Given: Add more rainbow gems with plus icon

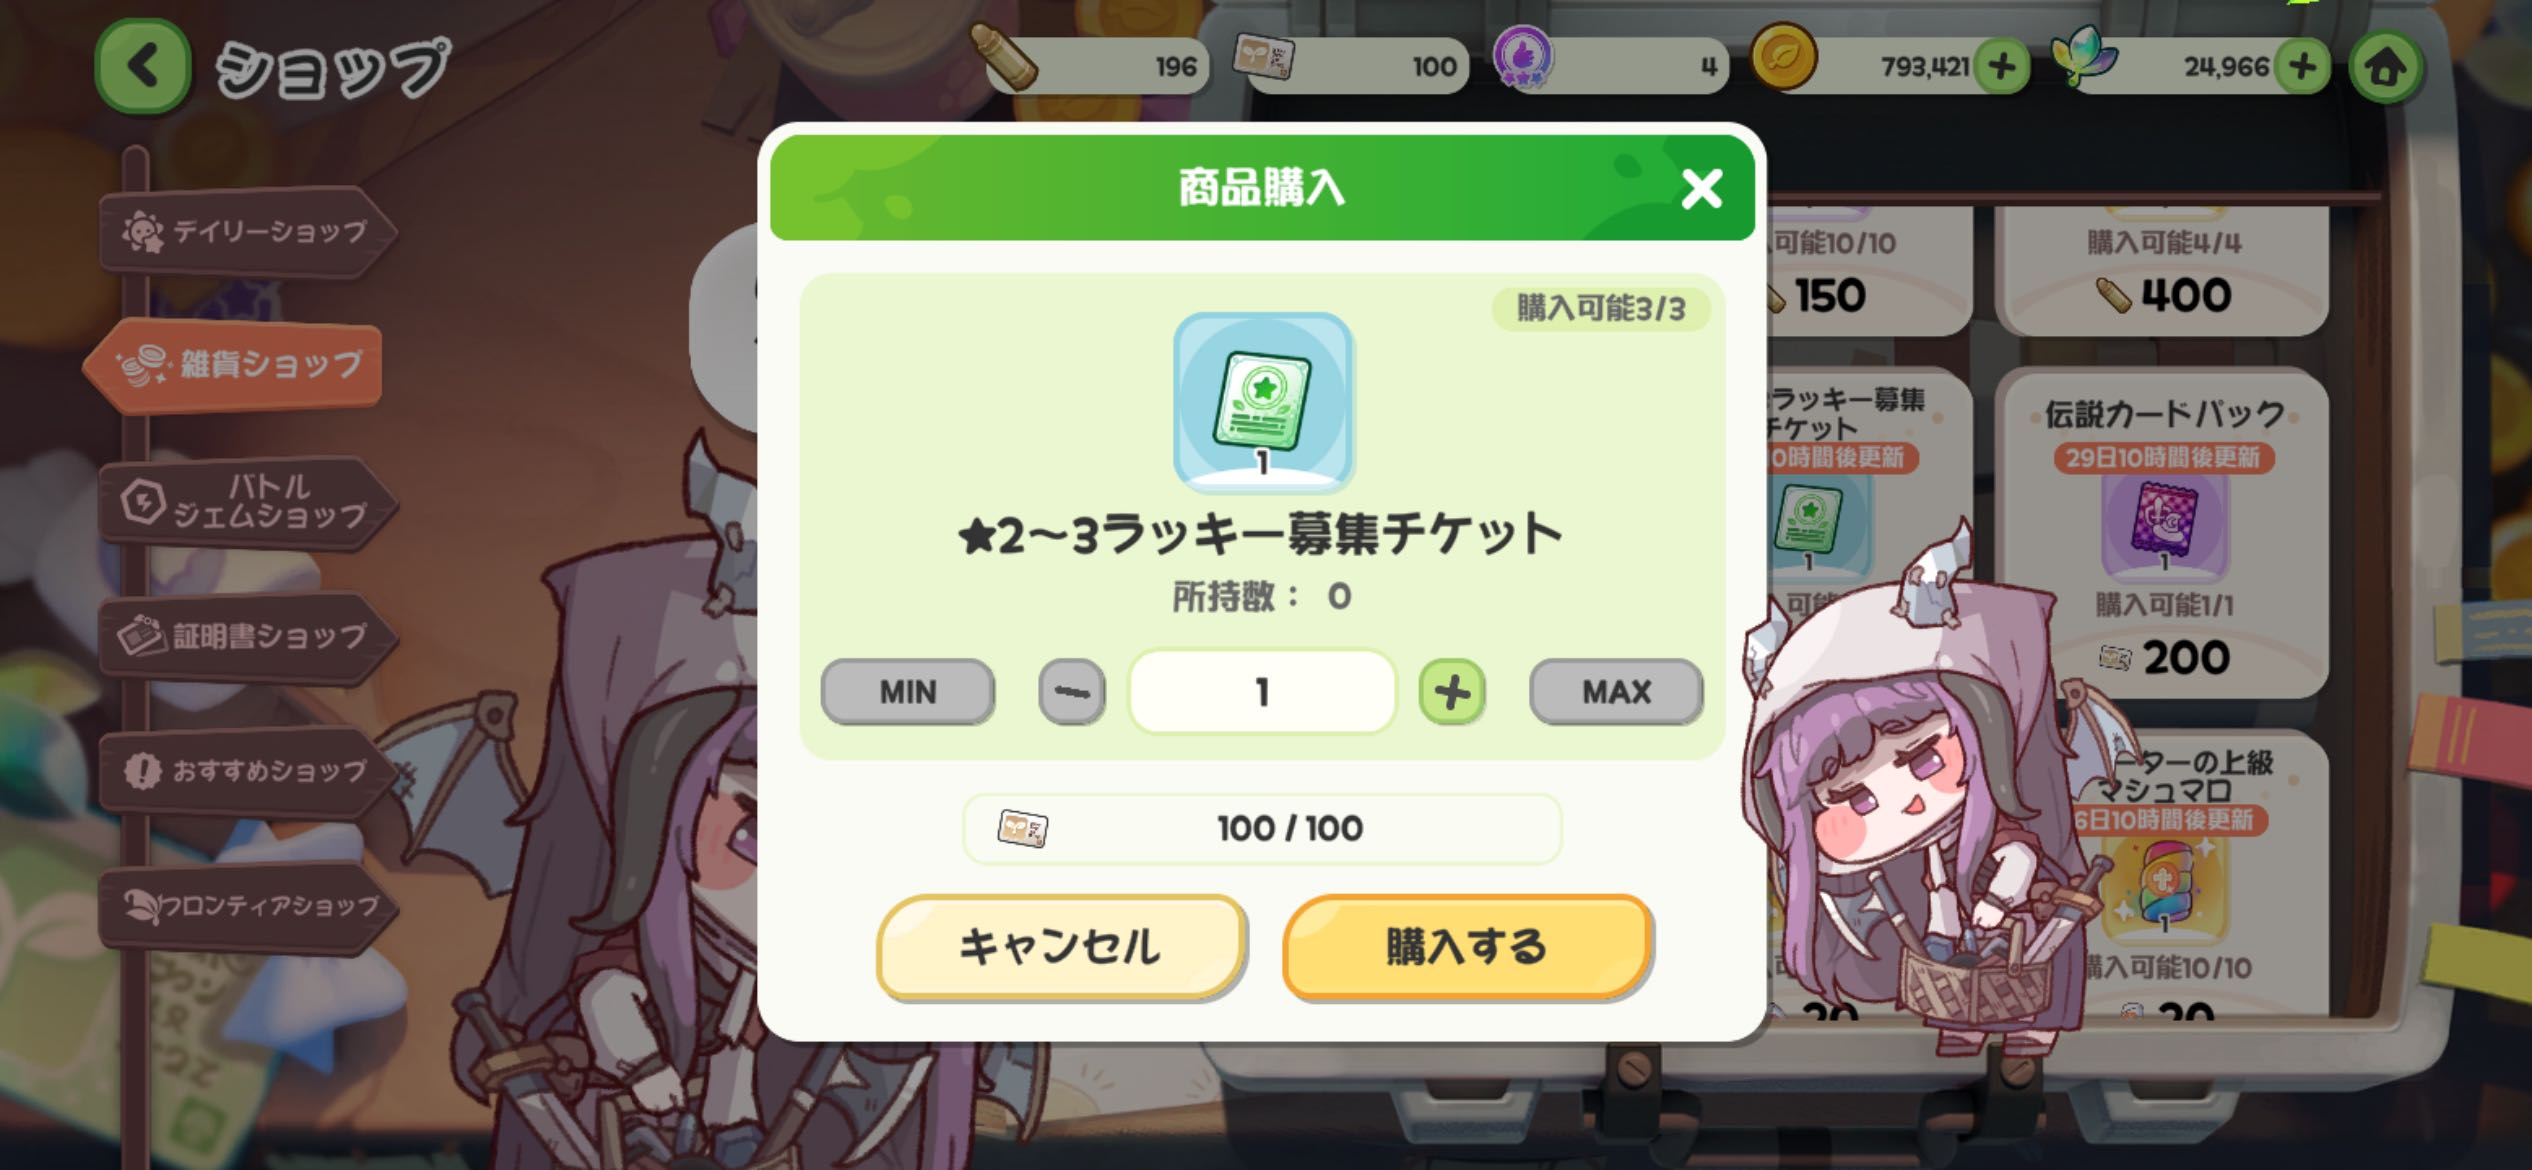Looking at the screenshot, I should pyautogui.click(x=2302, y=67).
